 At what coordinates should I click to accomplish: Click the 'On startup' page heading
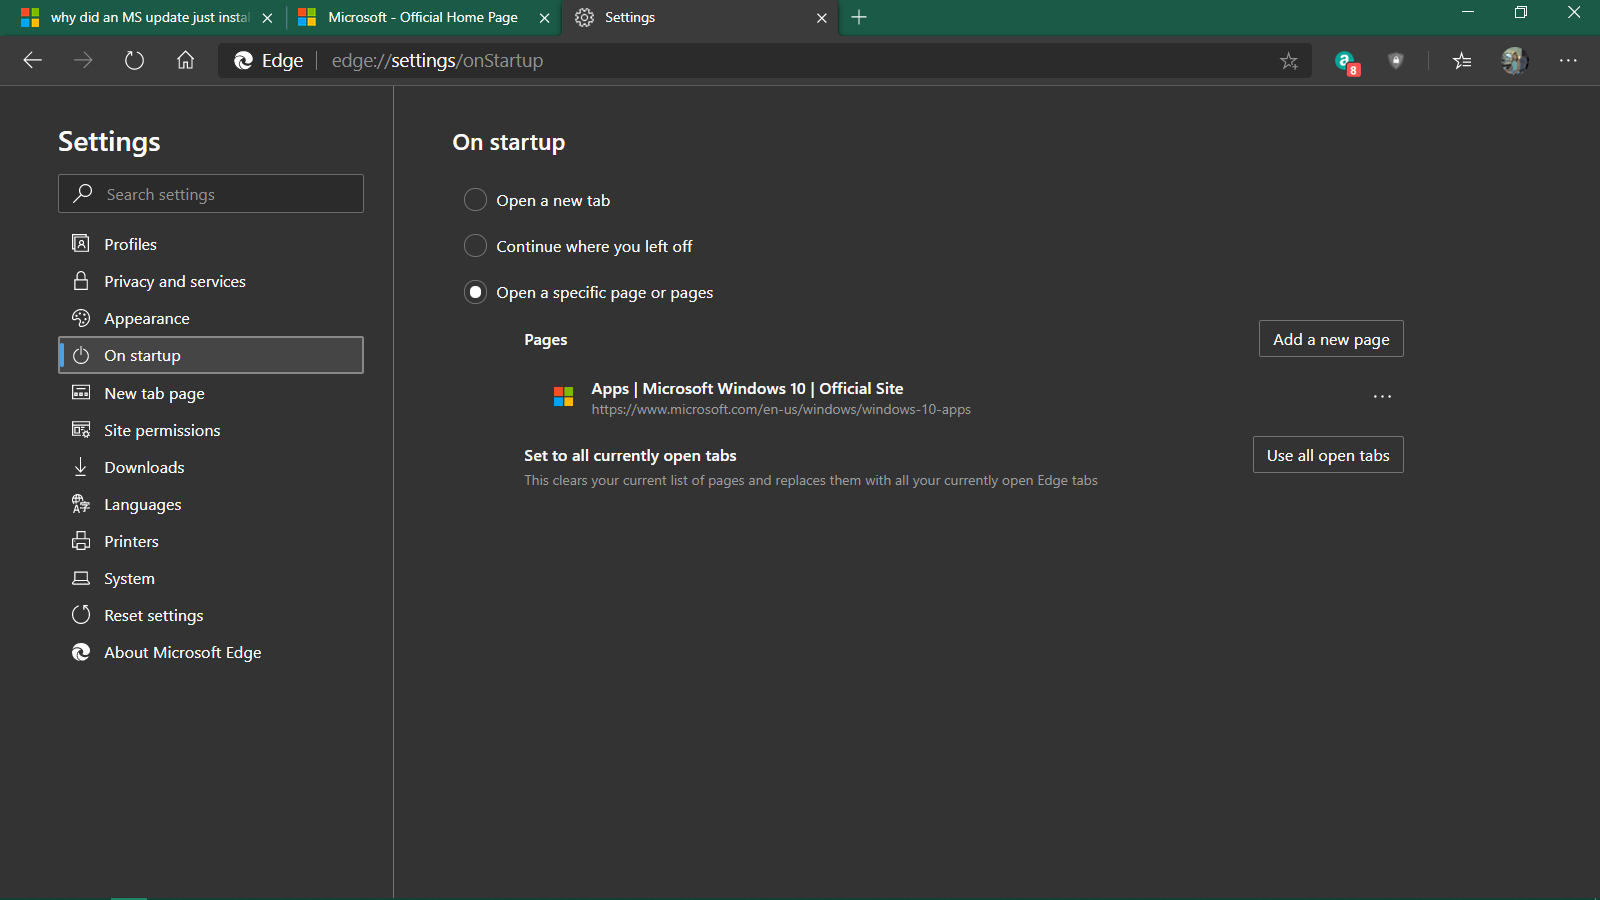click(x=509, y=142)
